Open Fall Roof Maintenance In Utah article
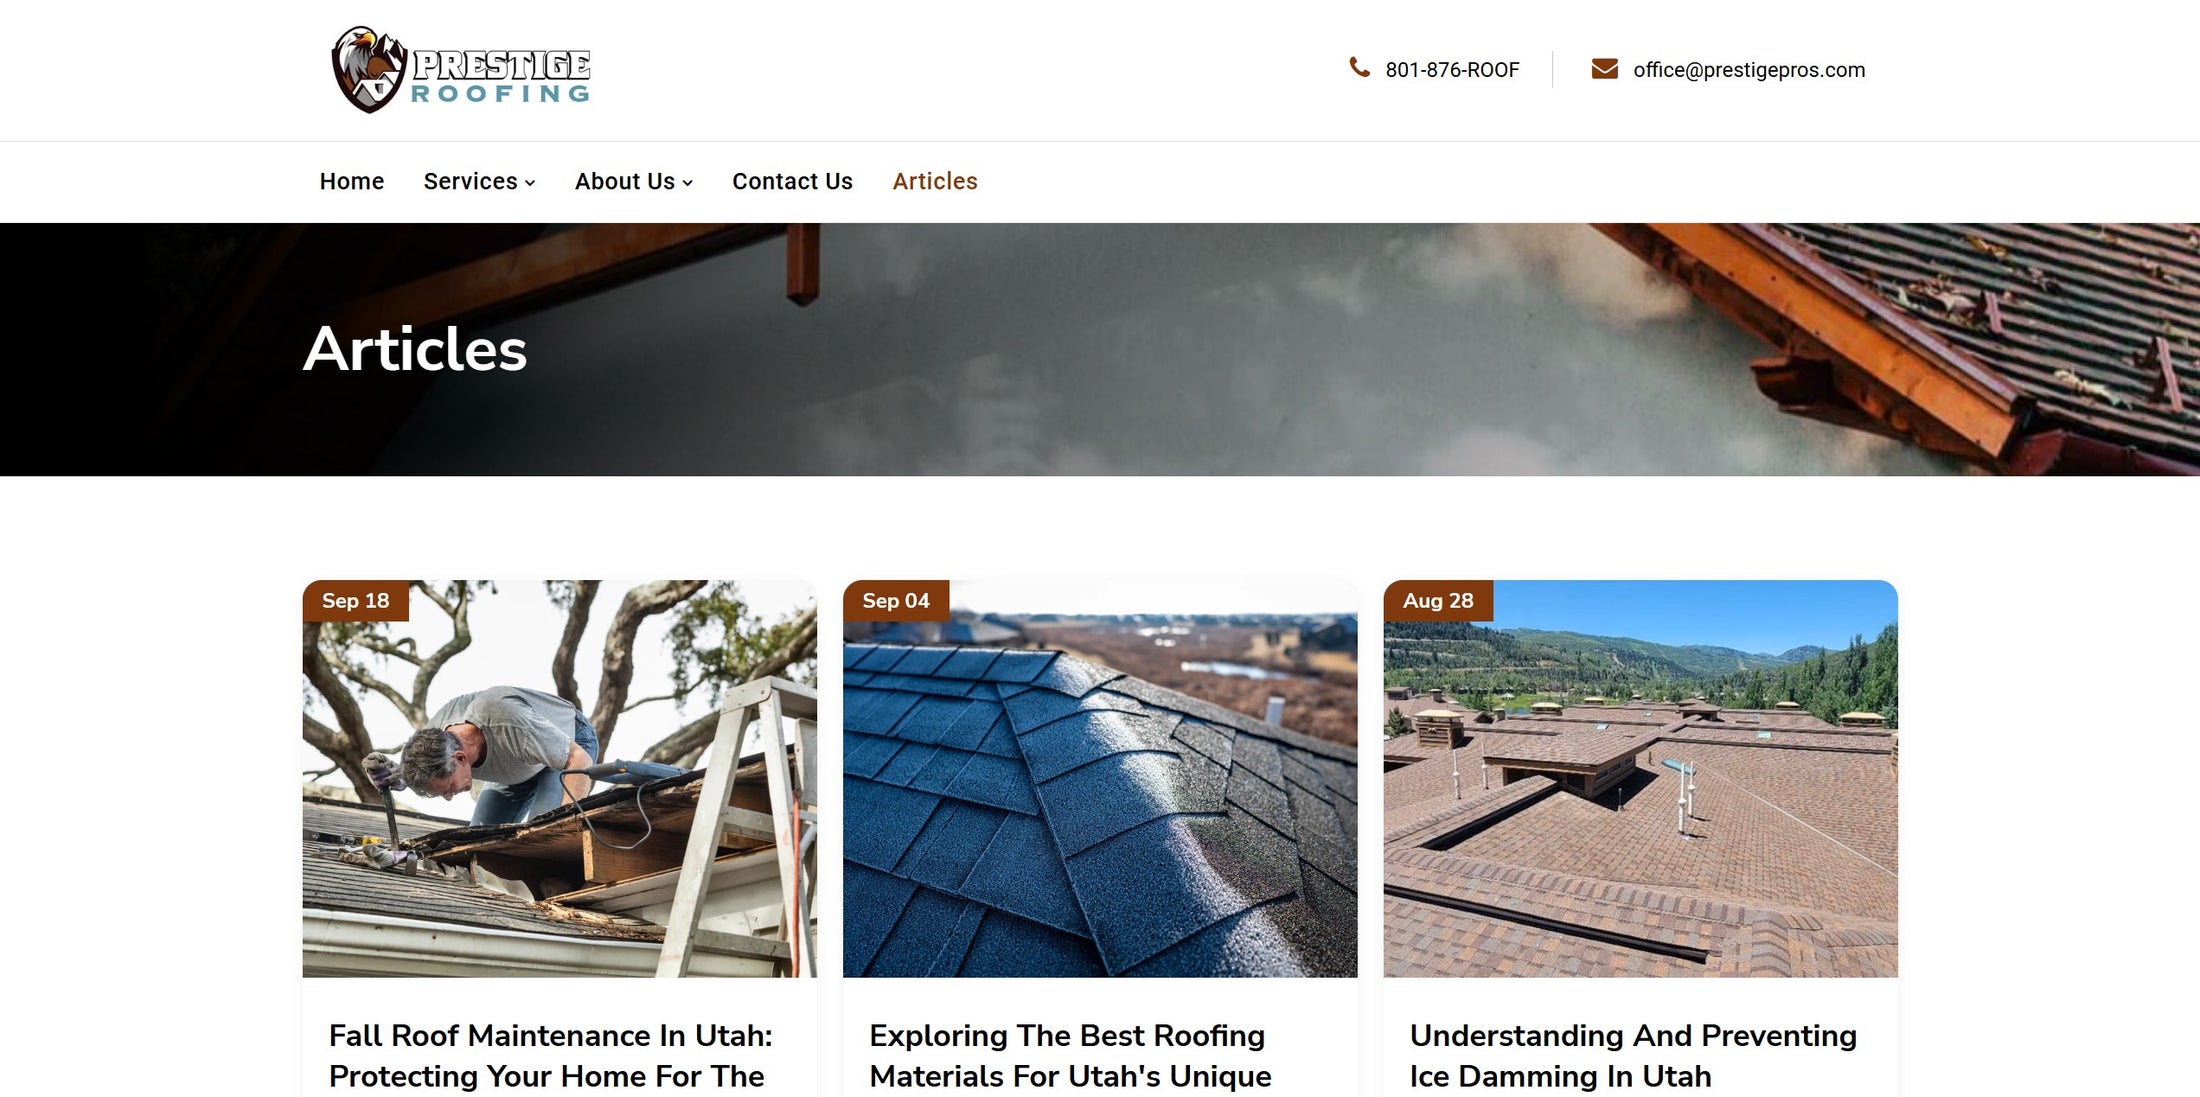Screen dimensions: 2200x1097 click(x=551, y=1056)
